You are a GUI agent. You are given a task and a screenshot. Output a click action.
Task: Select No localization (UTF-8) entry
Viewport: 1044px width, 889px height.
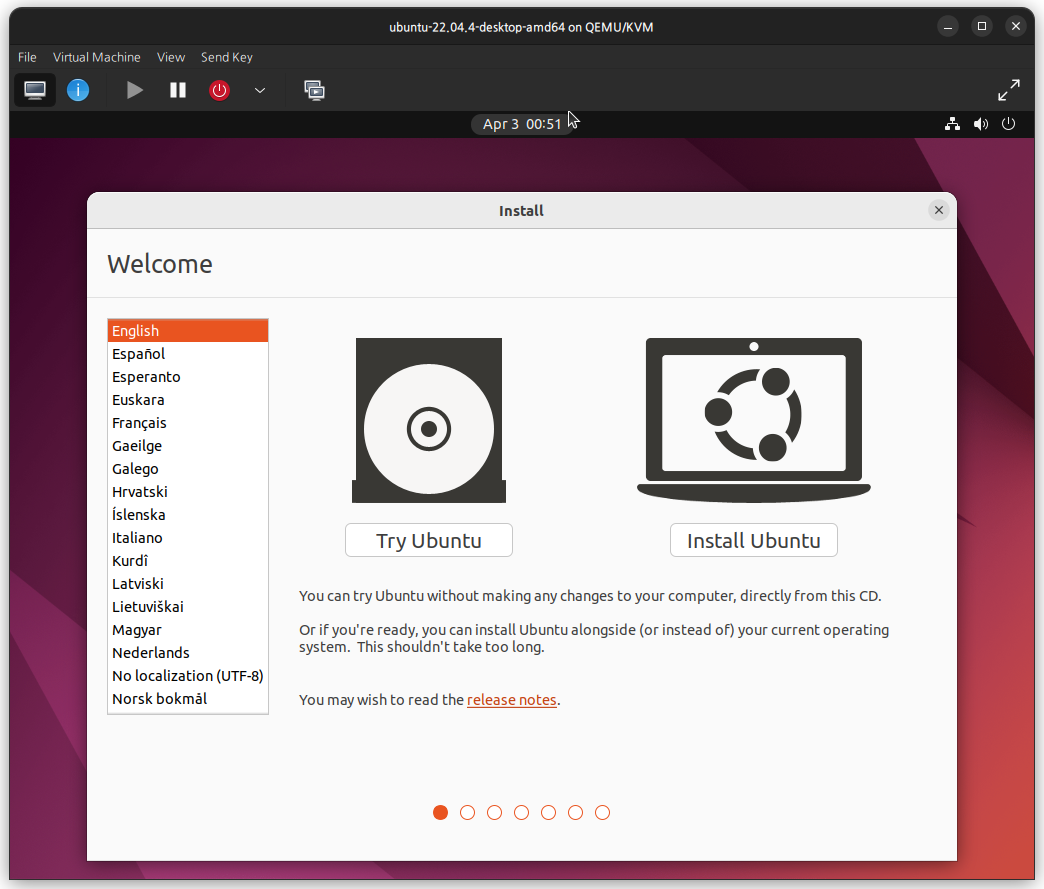(x=188, y=675)
